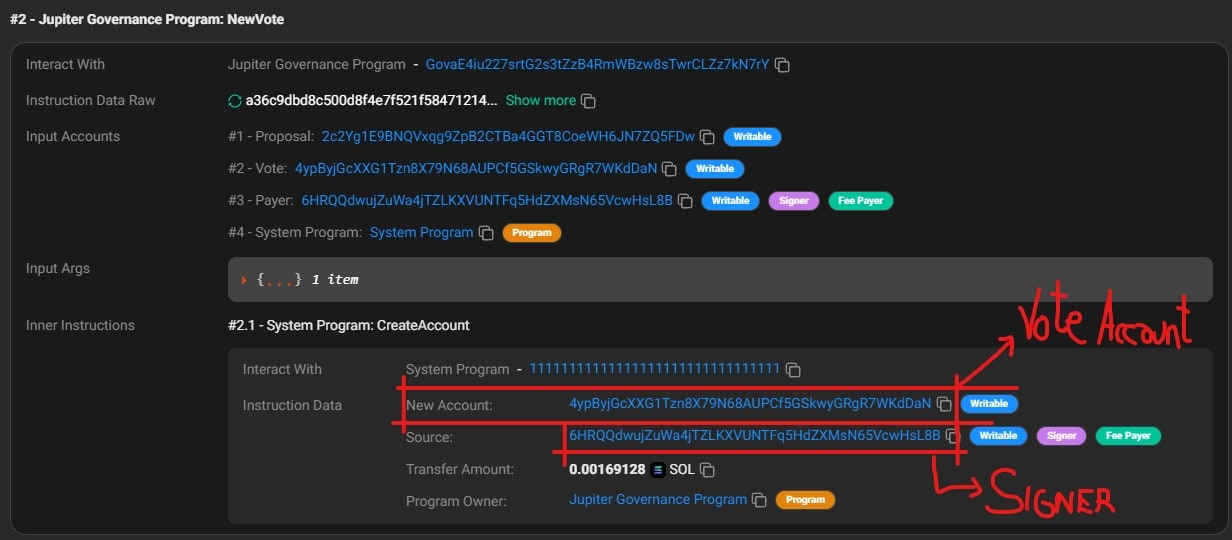Click the SOL token icon next to 0.00169128
The image size is (1232, 540).
click(x=658, y=469)
